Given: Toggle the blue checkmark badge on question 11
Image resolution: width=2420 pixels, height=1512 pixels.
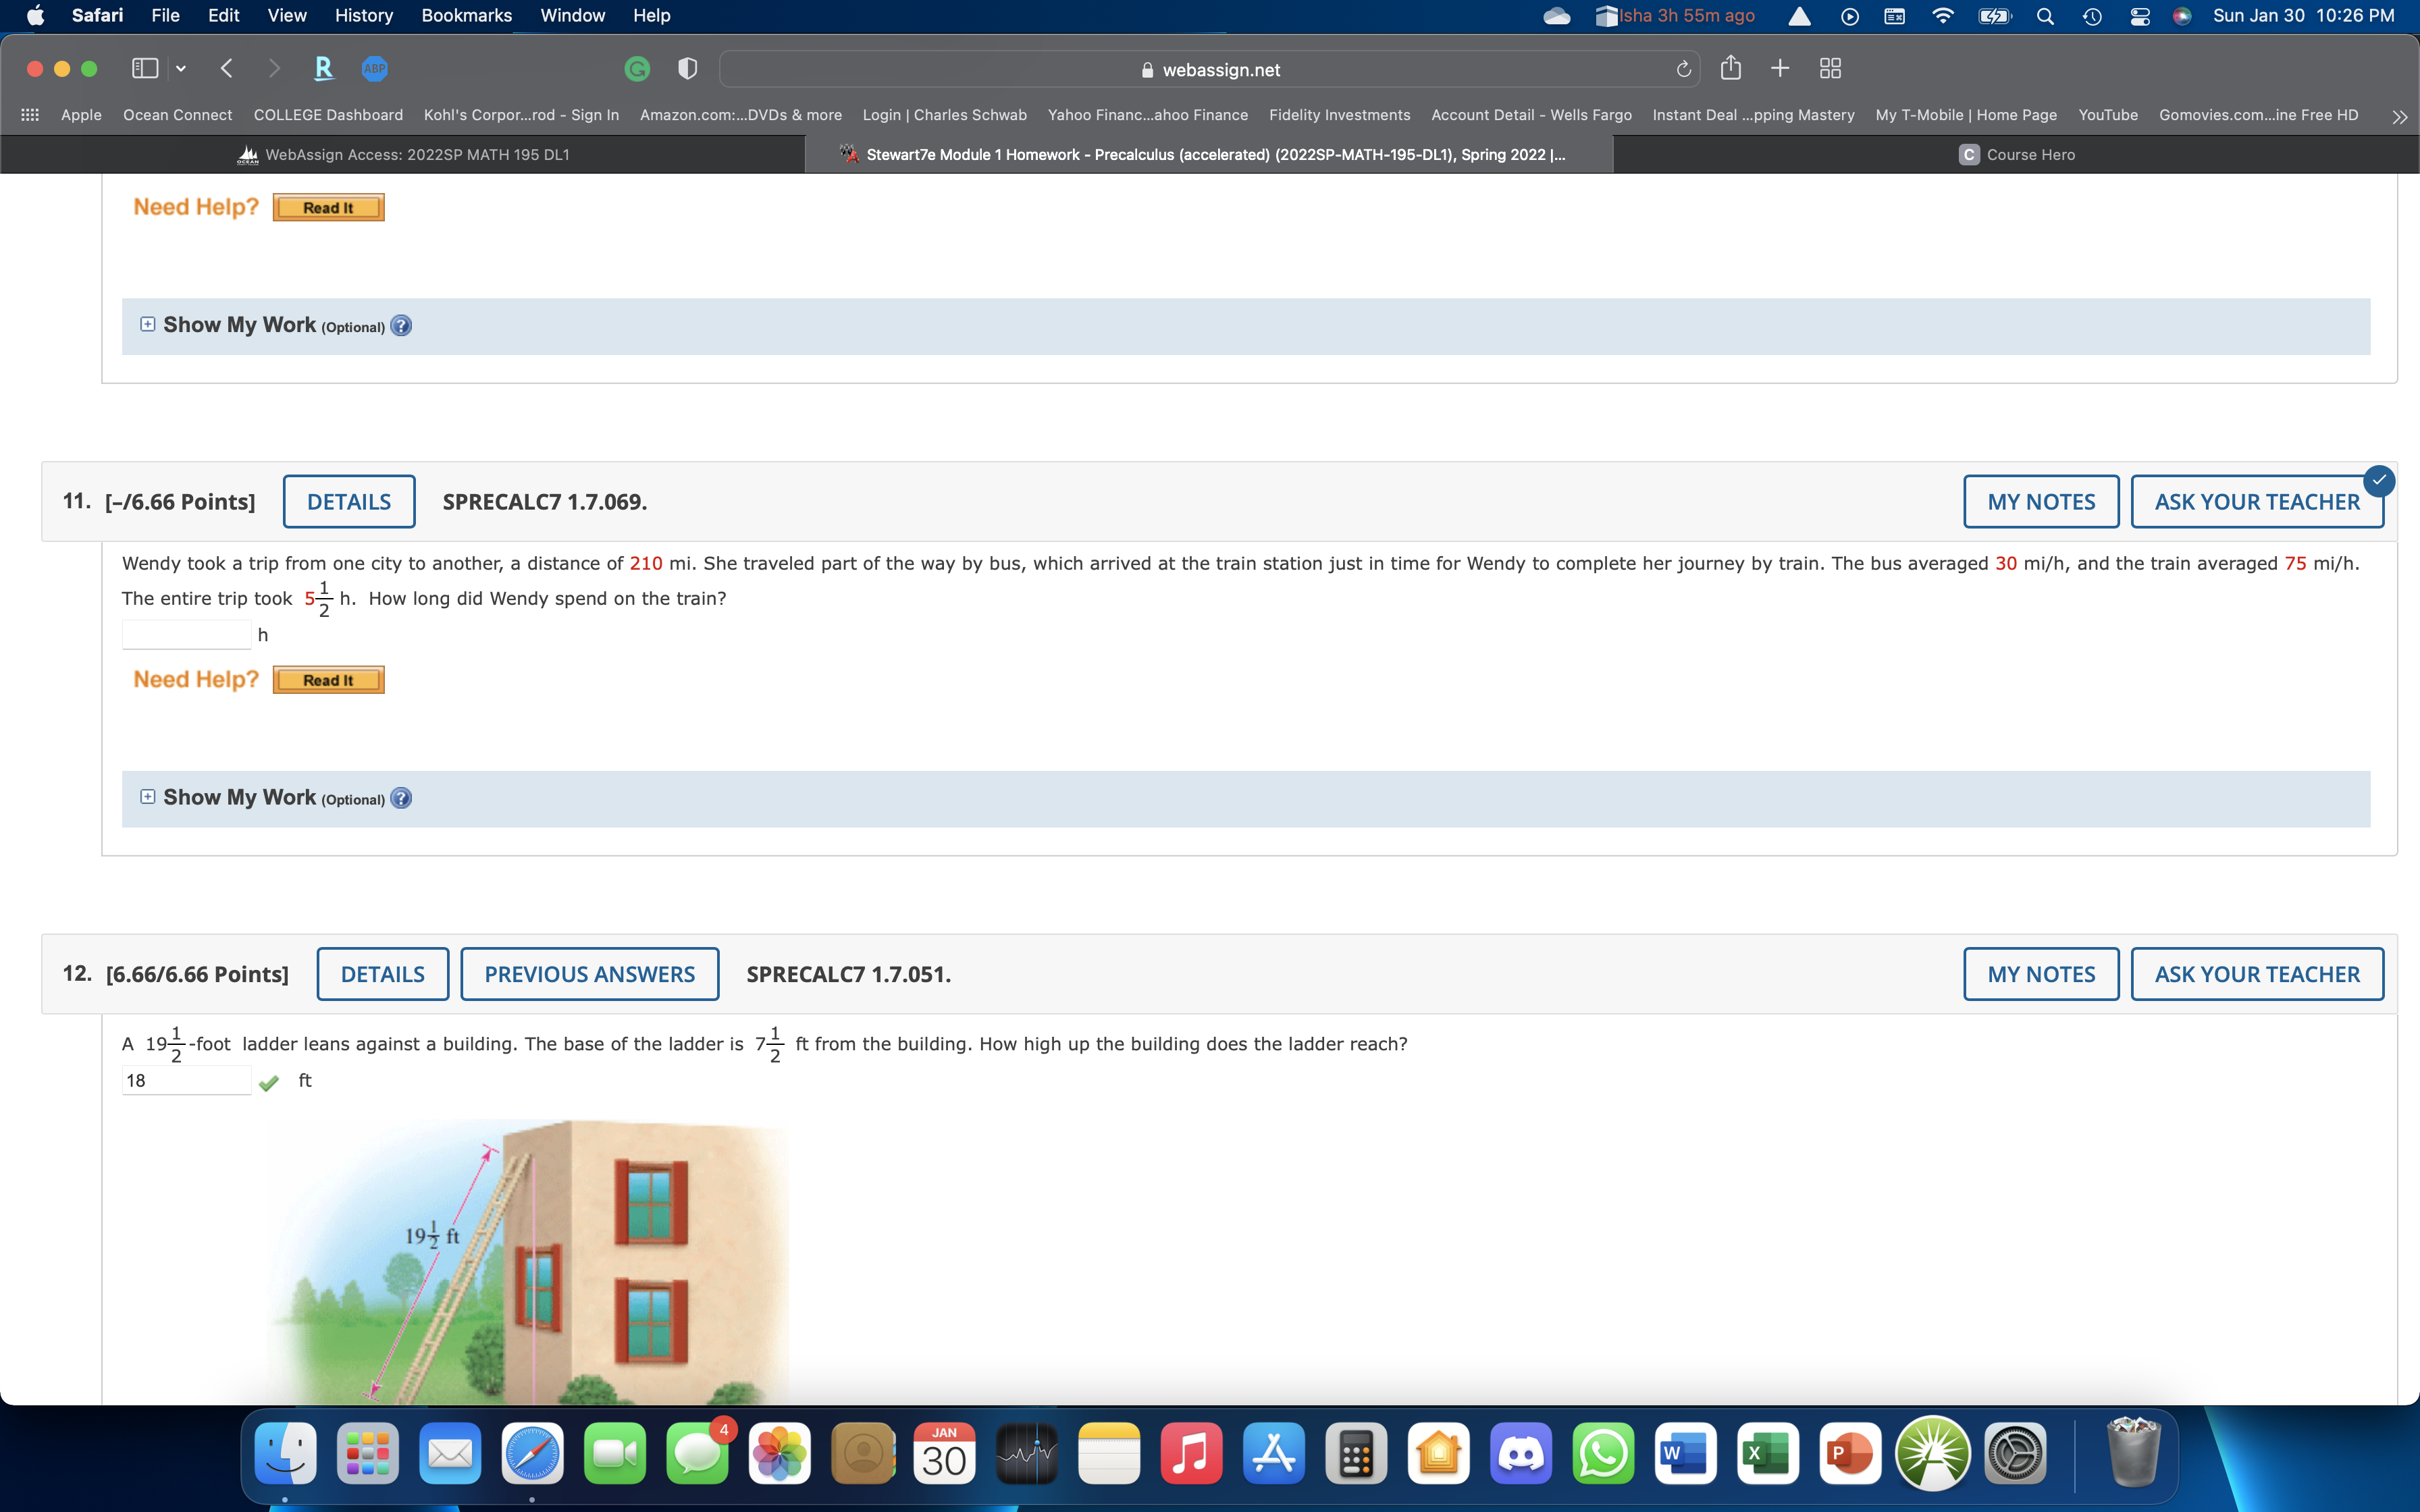Looking at the screenshot, I should click(x=2379, y=481).
